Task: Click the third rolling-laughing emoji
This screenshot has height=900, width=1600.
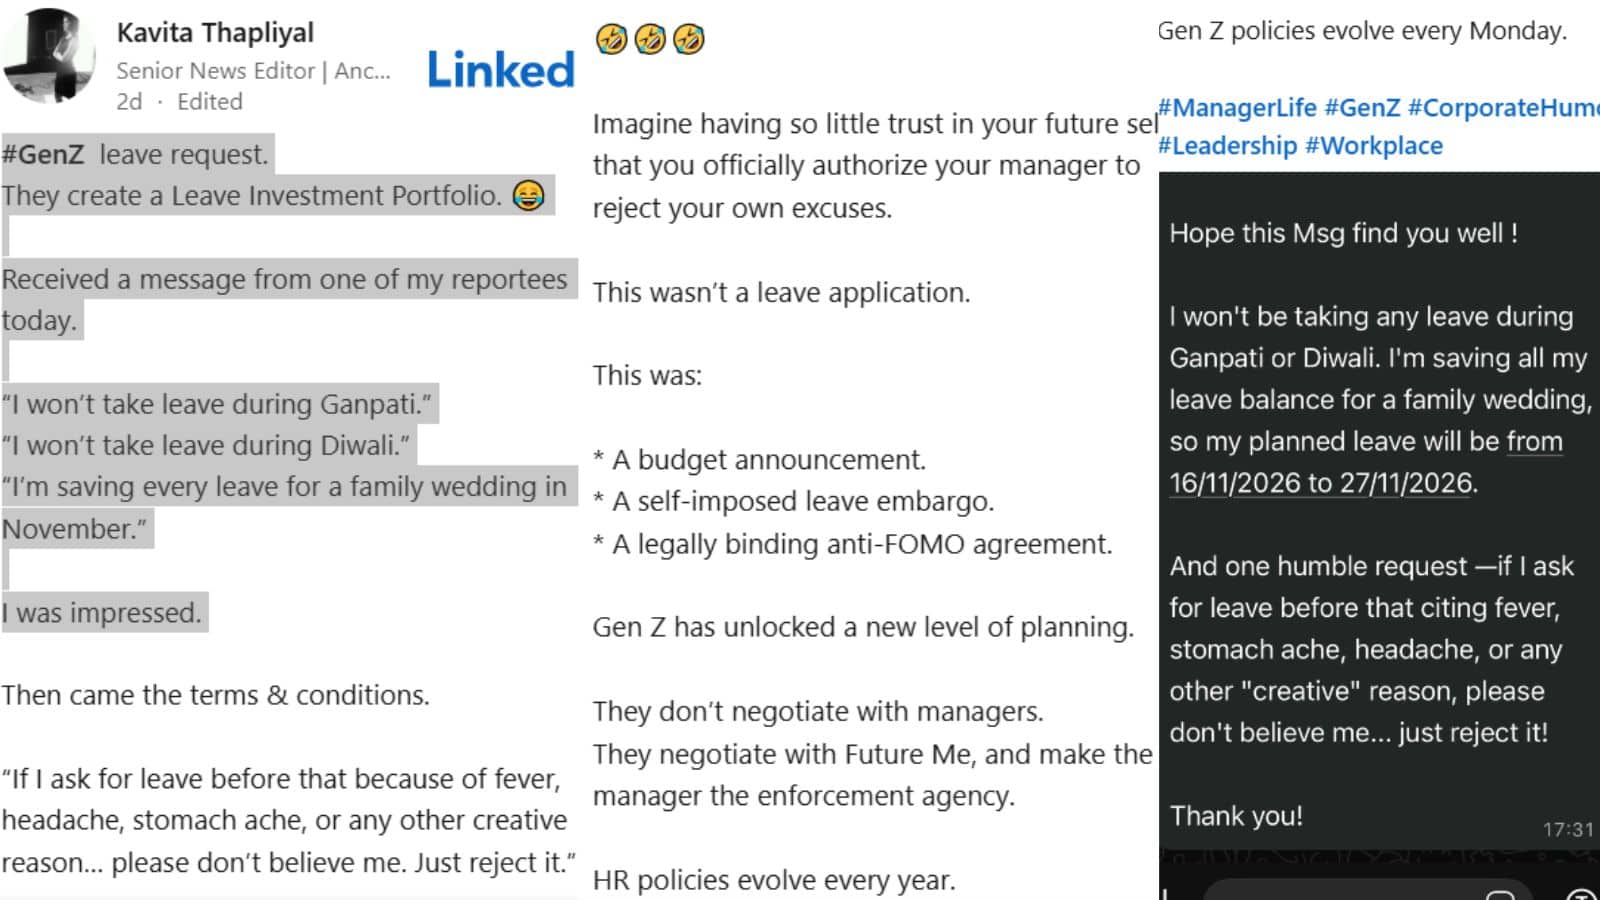Action: pyautogui.click(x=689, y=39)
